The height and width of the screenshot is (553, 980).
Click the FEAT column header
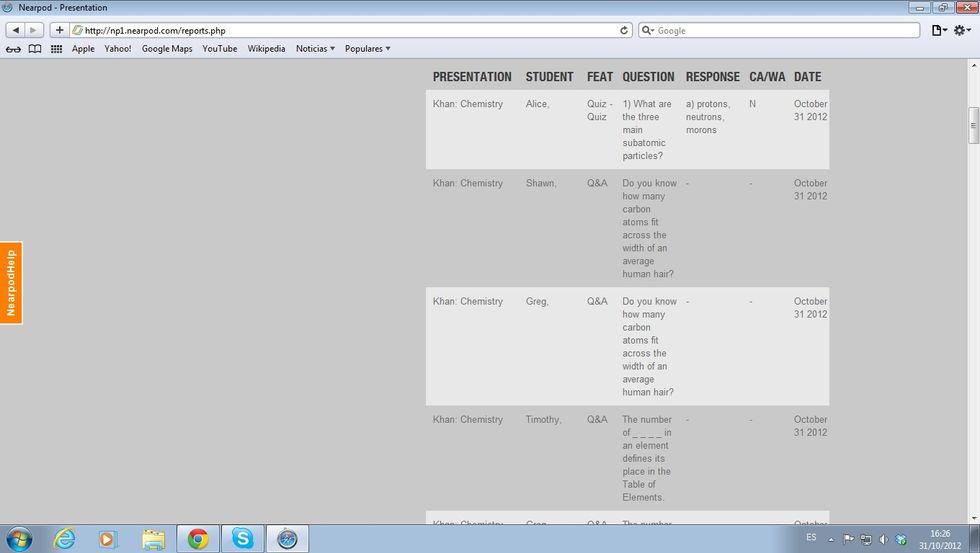(x=599, y=77)
